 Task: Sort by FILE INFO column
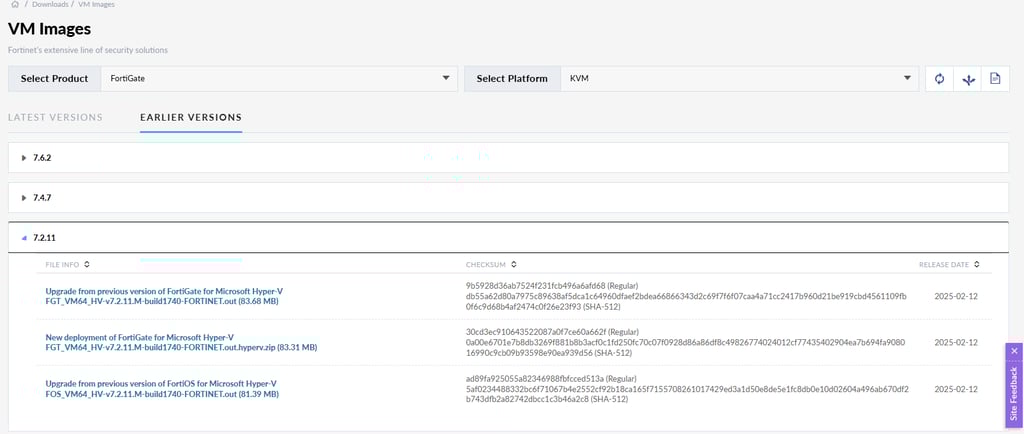click(67, 264)
